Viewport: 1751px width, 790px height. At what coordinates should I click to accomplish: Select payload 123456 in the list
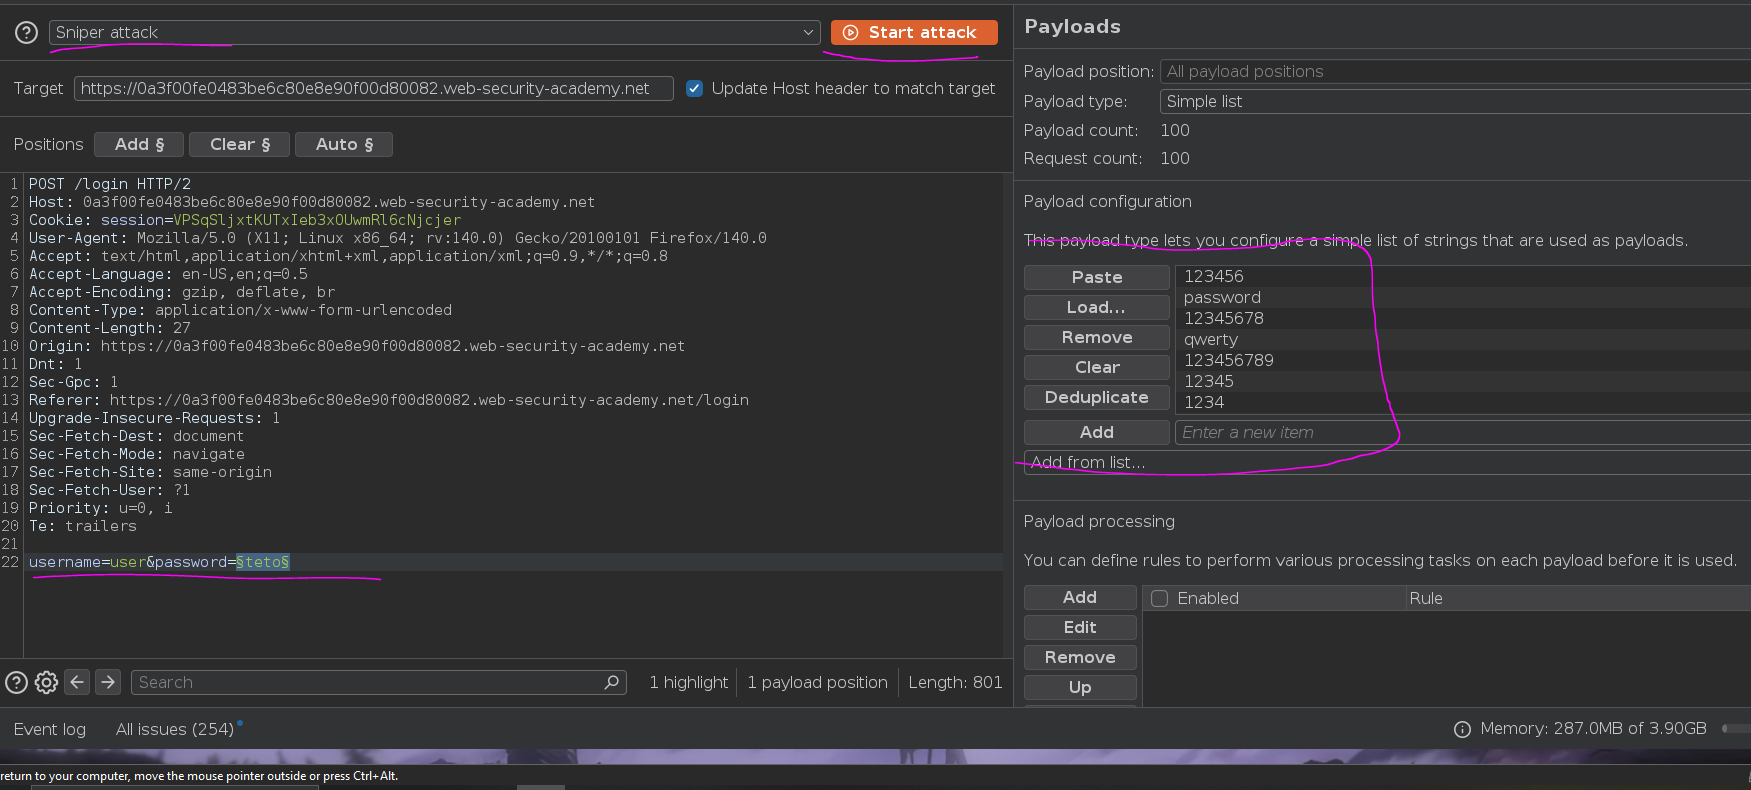[x=1463, y=276]
